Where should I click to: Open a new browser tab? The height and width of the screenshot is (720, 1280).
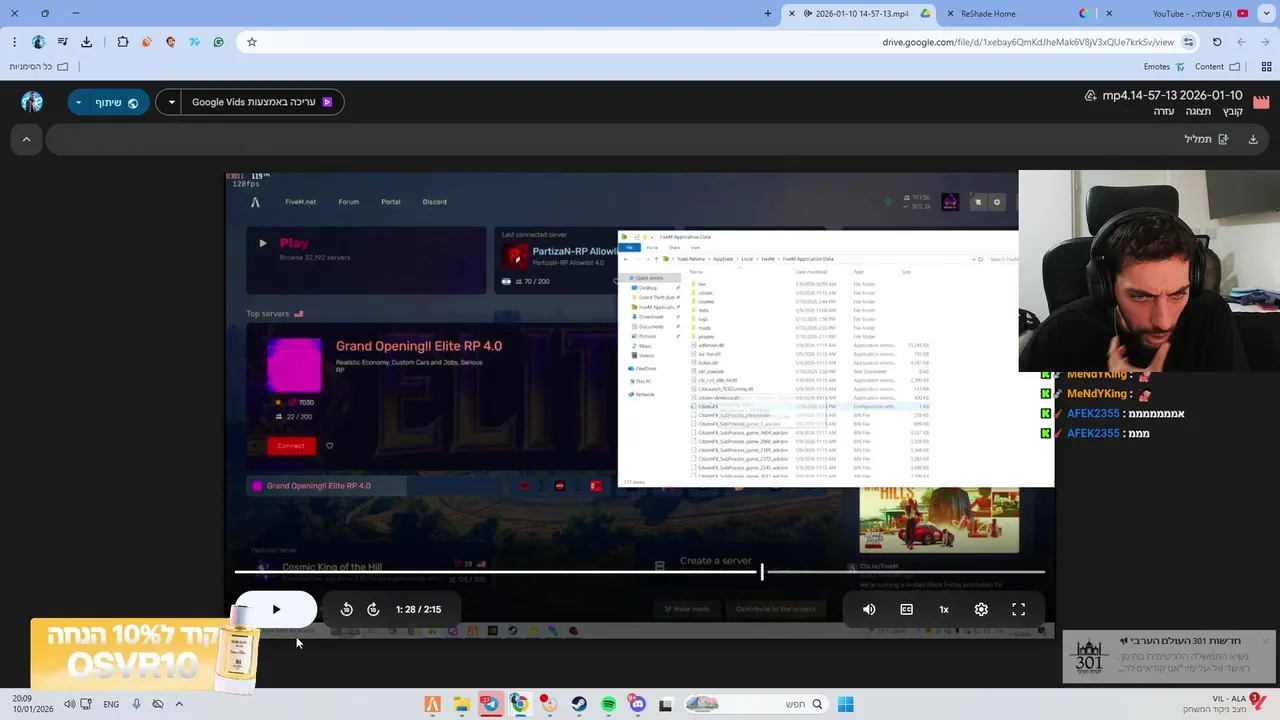pos(768,14)
